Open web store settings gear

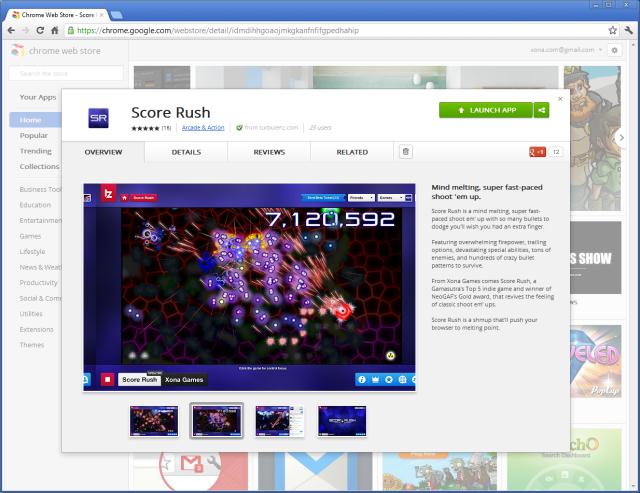click(x=614, y=50)
